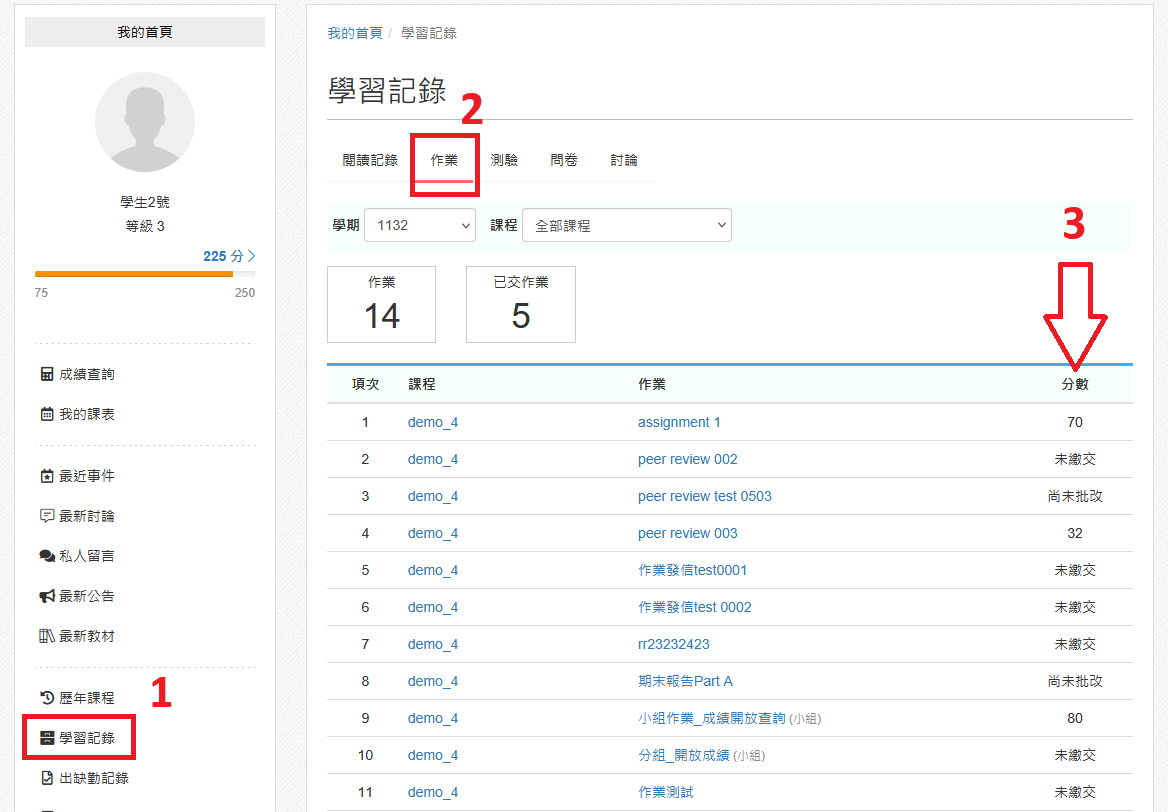The image size is (1168, 812).
Task: Open the 期末報告Part A assignment link
Action: (x=685, y=681)
